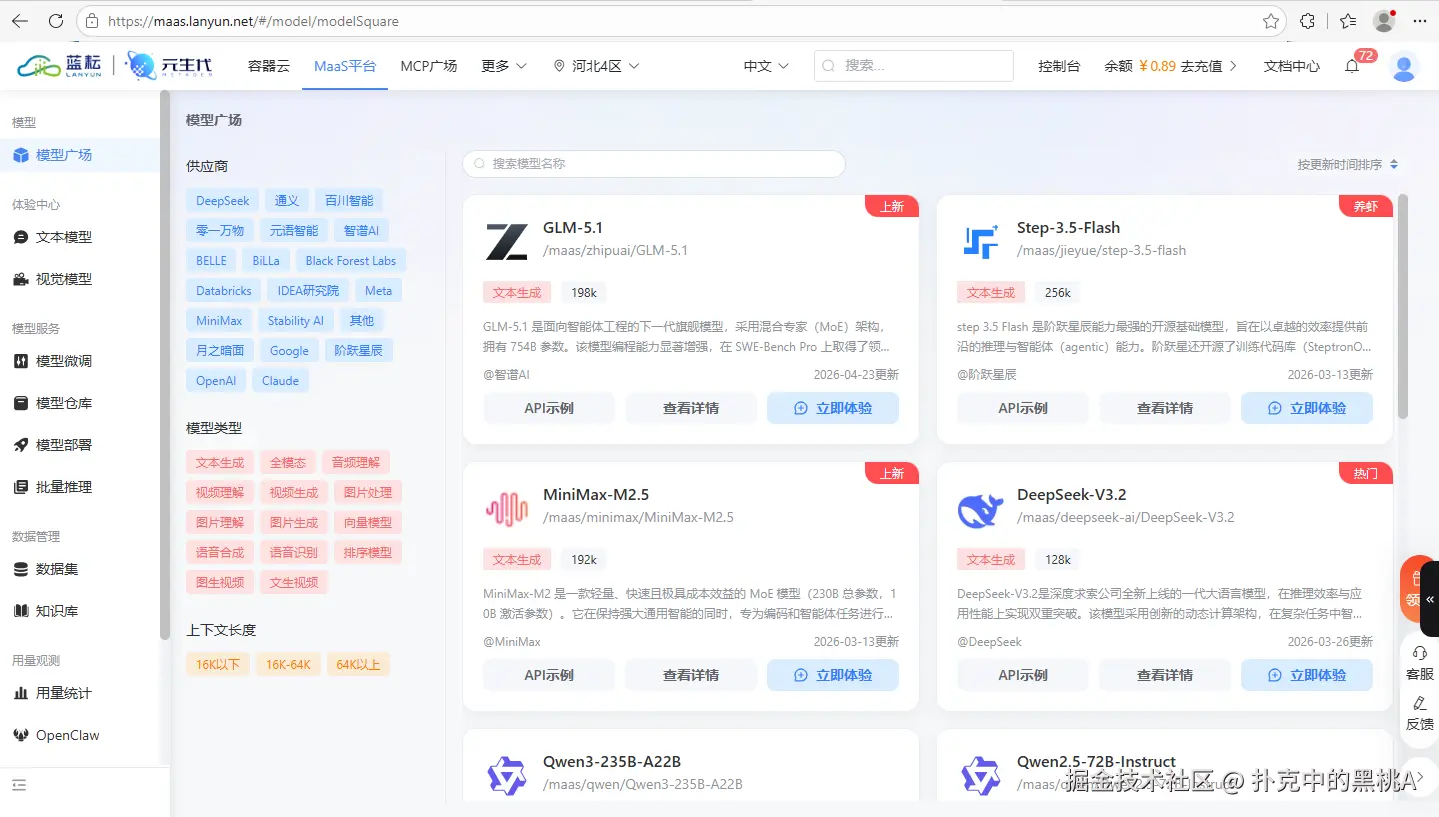Click the 数据集 database icon

coord(20,569)
